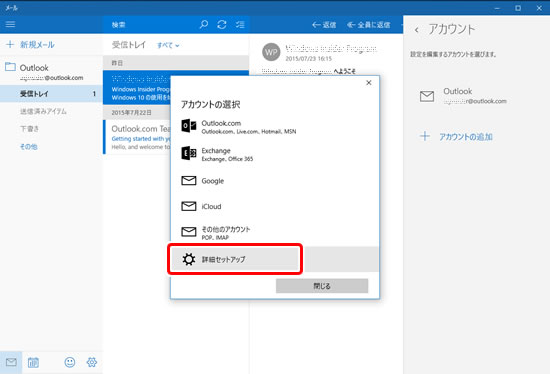
Task: Click the WP sender avatar
Action: 271,52
